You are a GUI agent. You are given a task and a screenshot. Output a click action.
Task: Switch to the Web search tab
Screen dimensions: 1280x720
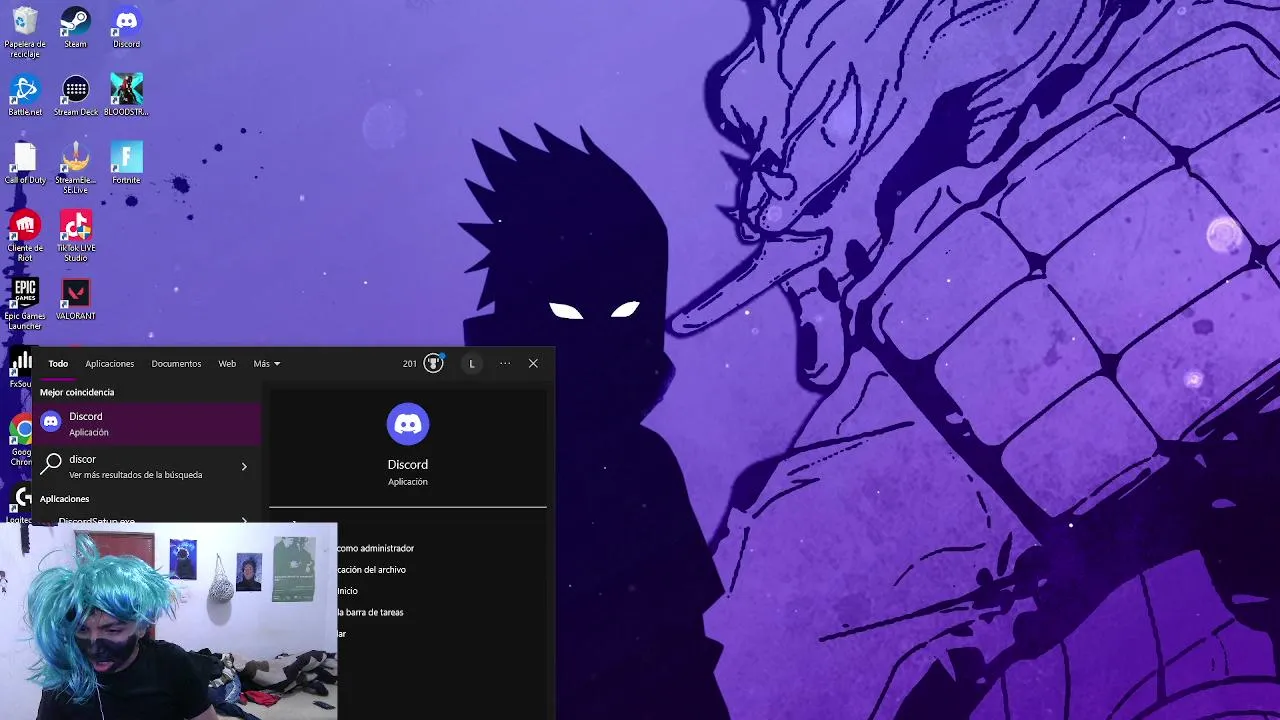(x=227, y=364)
